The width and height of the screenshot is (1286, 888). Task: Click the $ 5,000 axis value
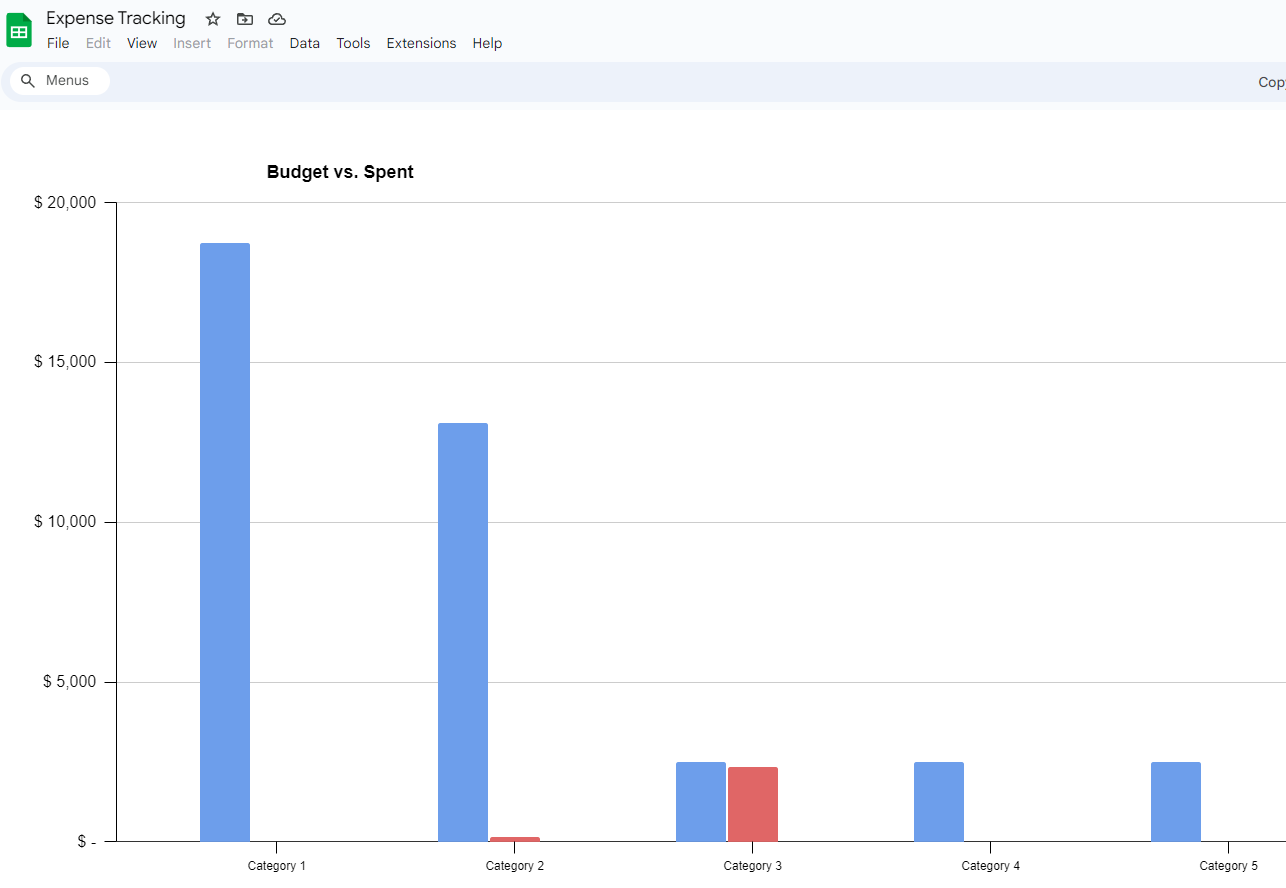[70, 682]
